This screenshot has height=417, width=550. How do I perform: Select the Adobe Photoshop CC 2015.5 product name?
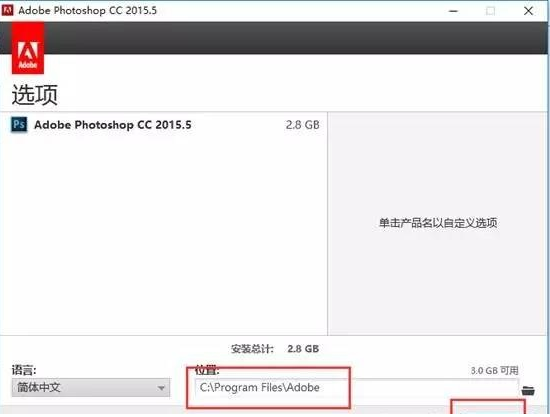113,125
